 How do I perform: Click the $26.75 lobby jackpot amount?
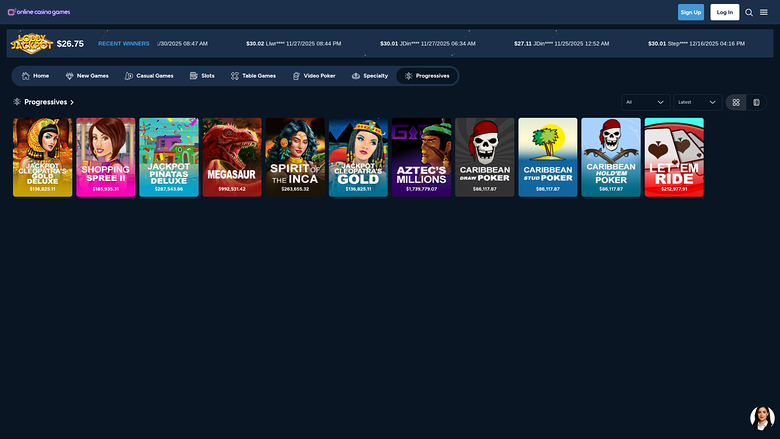(x=70, y=44)
